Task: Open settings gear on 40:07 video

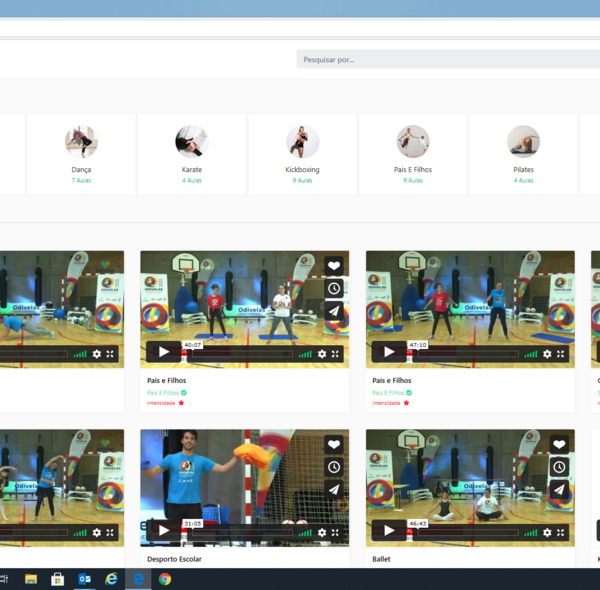Action: pyautogui.click(x=322, y=354)
